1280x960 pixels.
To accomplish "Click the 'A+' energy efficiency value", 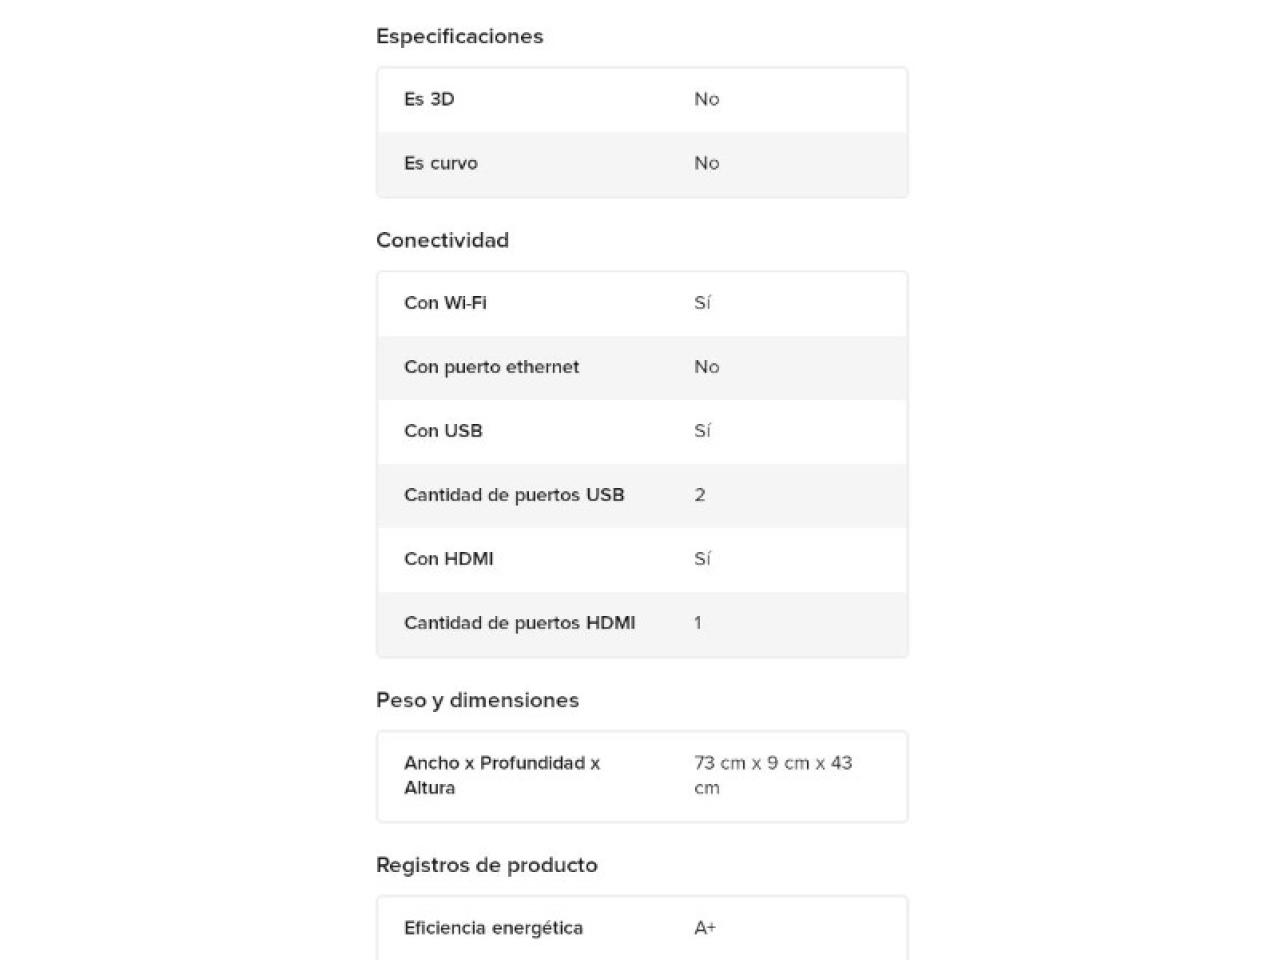I will click(704, 928).
